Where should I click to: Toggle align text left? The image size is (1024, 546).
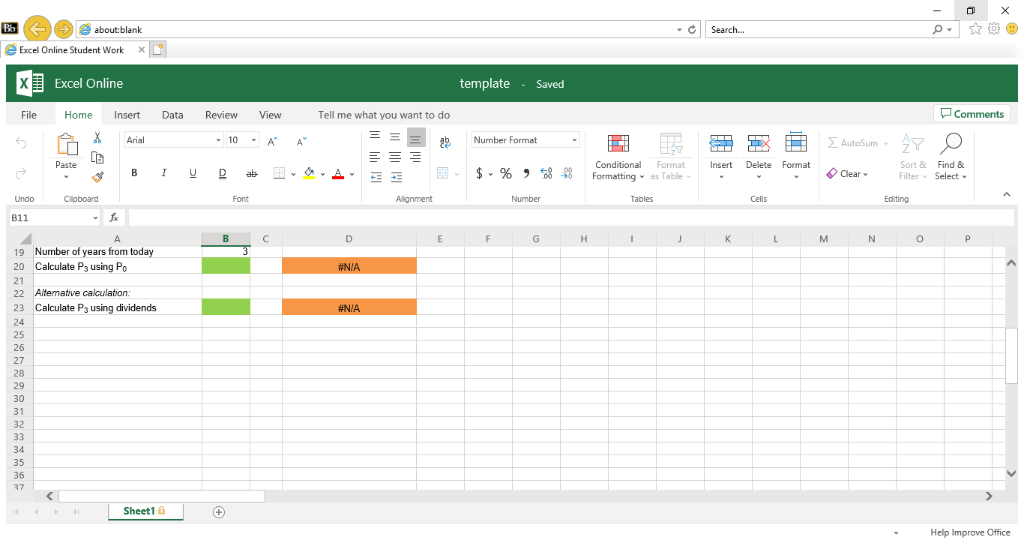375,157
